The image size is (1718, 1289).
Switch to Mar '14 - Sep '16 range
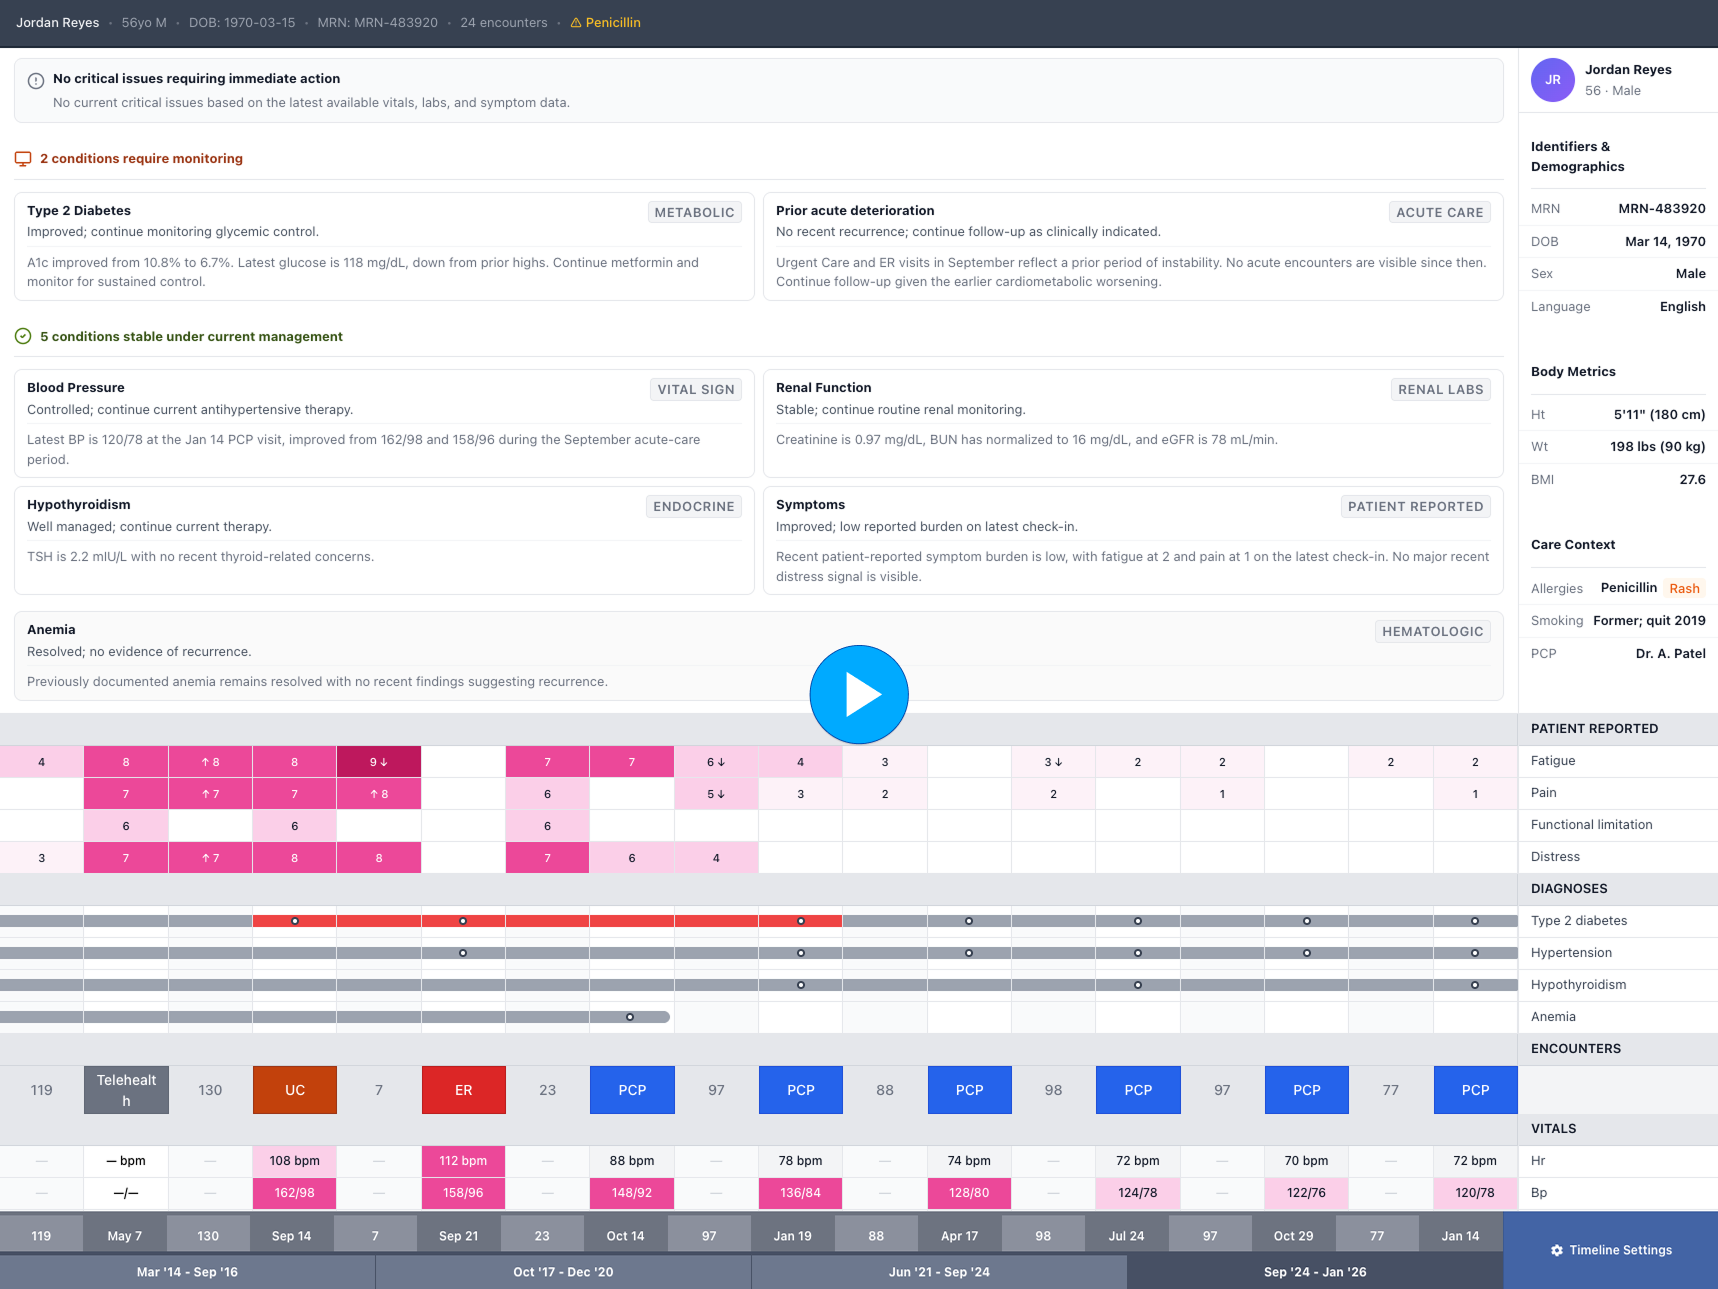(187, 1272)
